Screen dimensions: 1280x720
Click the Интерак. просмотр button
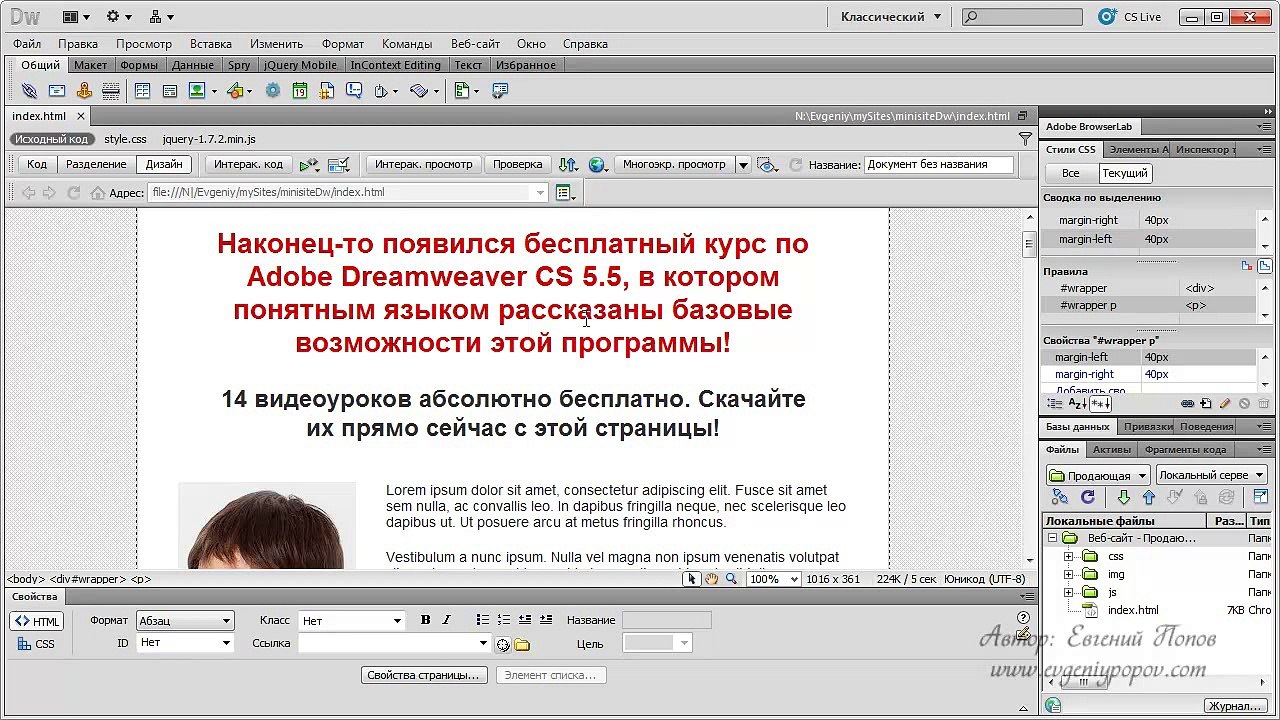click(424, 164)
